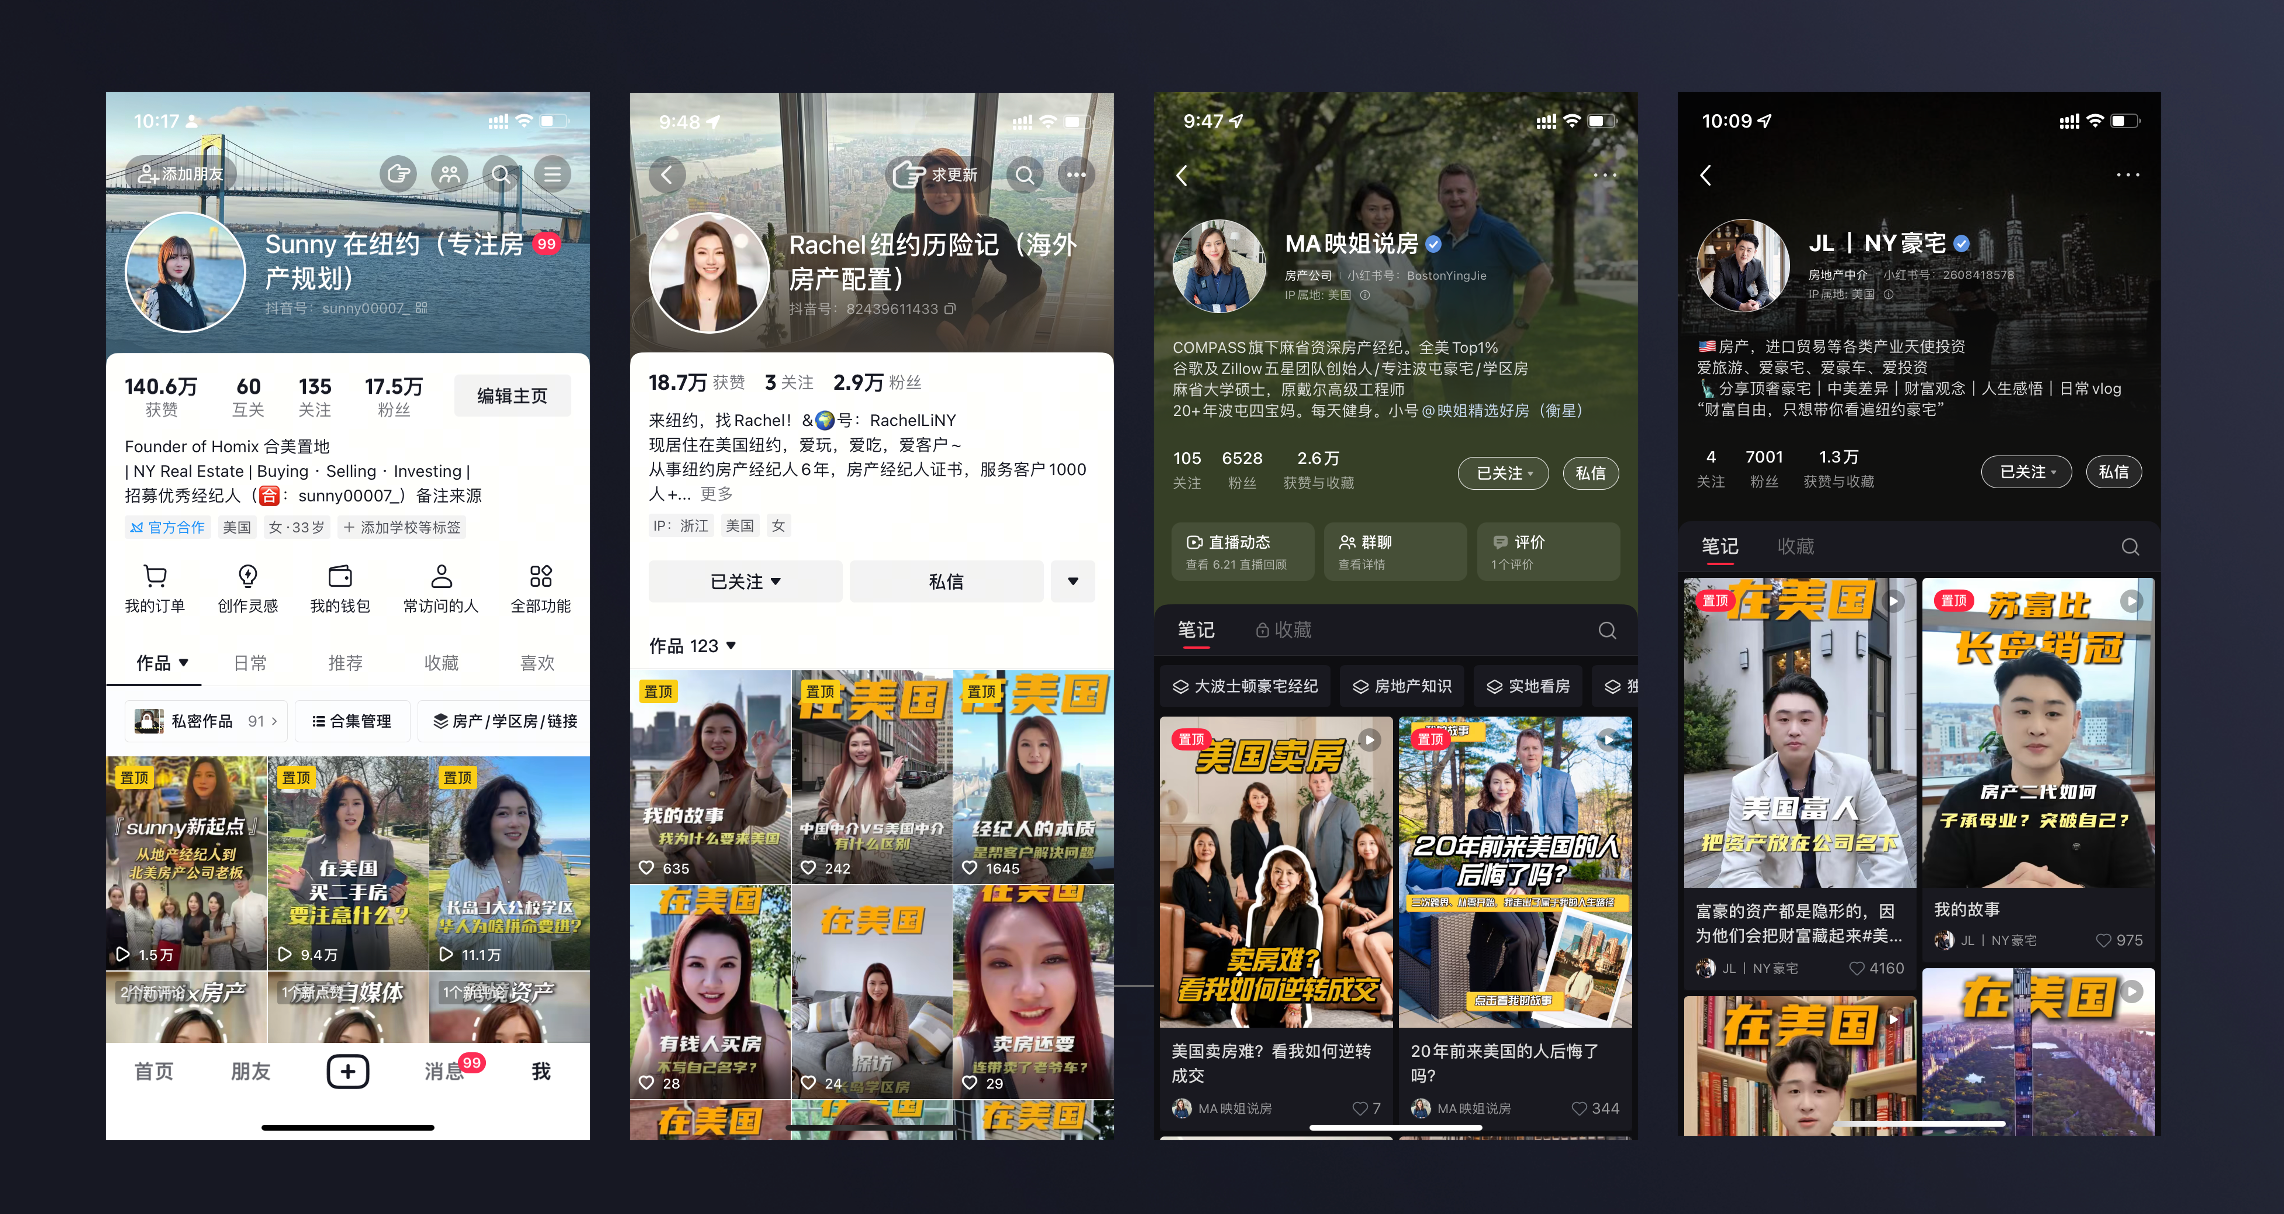Tap the plus create button in bottom navigation
Image resolution: width=2284 pixels, height=1214 pixels.
pyautogui.click(x=348, y=1071)
